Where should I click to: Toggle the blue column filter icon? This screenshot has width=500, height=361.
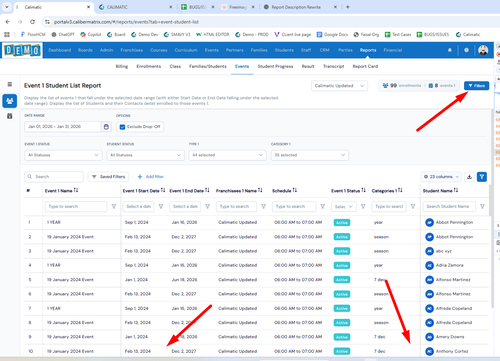(x=482, y=177)
